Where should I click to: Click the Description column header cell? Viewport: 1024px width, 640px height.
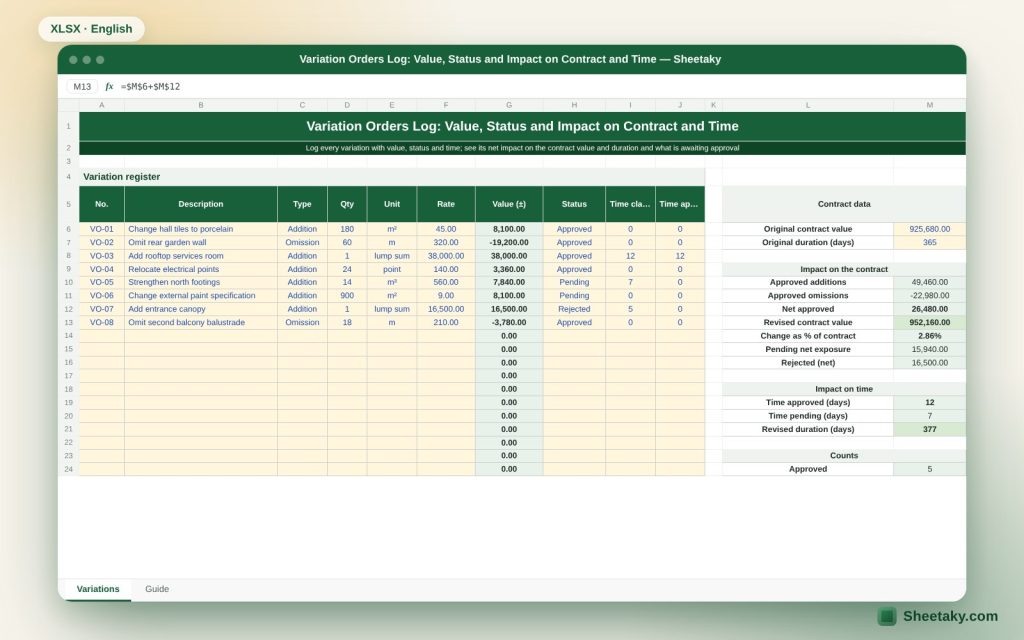[x=200, y=204]
